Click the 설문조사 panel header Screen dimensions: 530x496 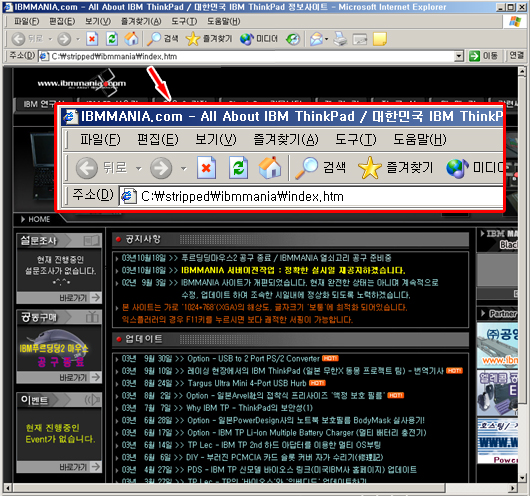tap(59, 241)
